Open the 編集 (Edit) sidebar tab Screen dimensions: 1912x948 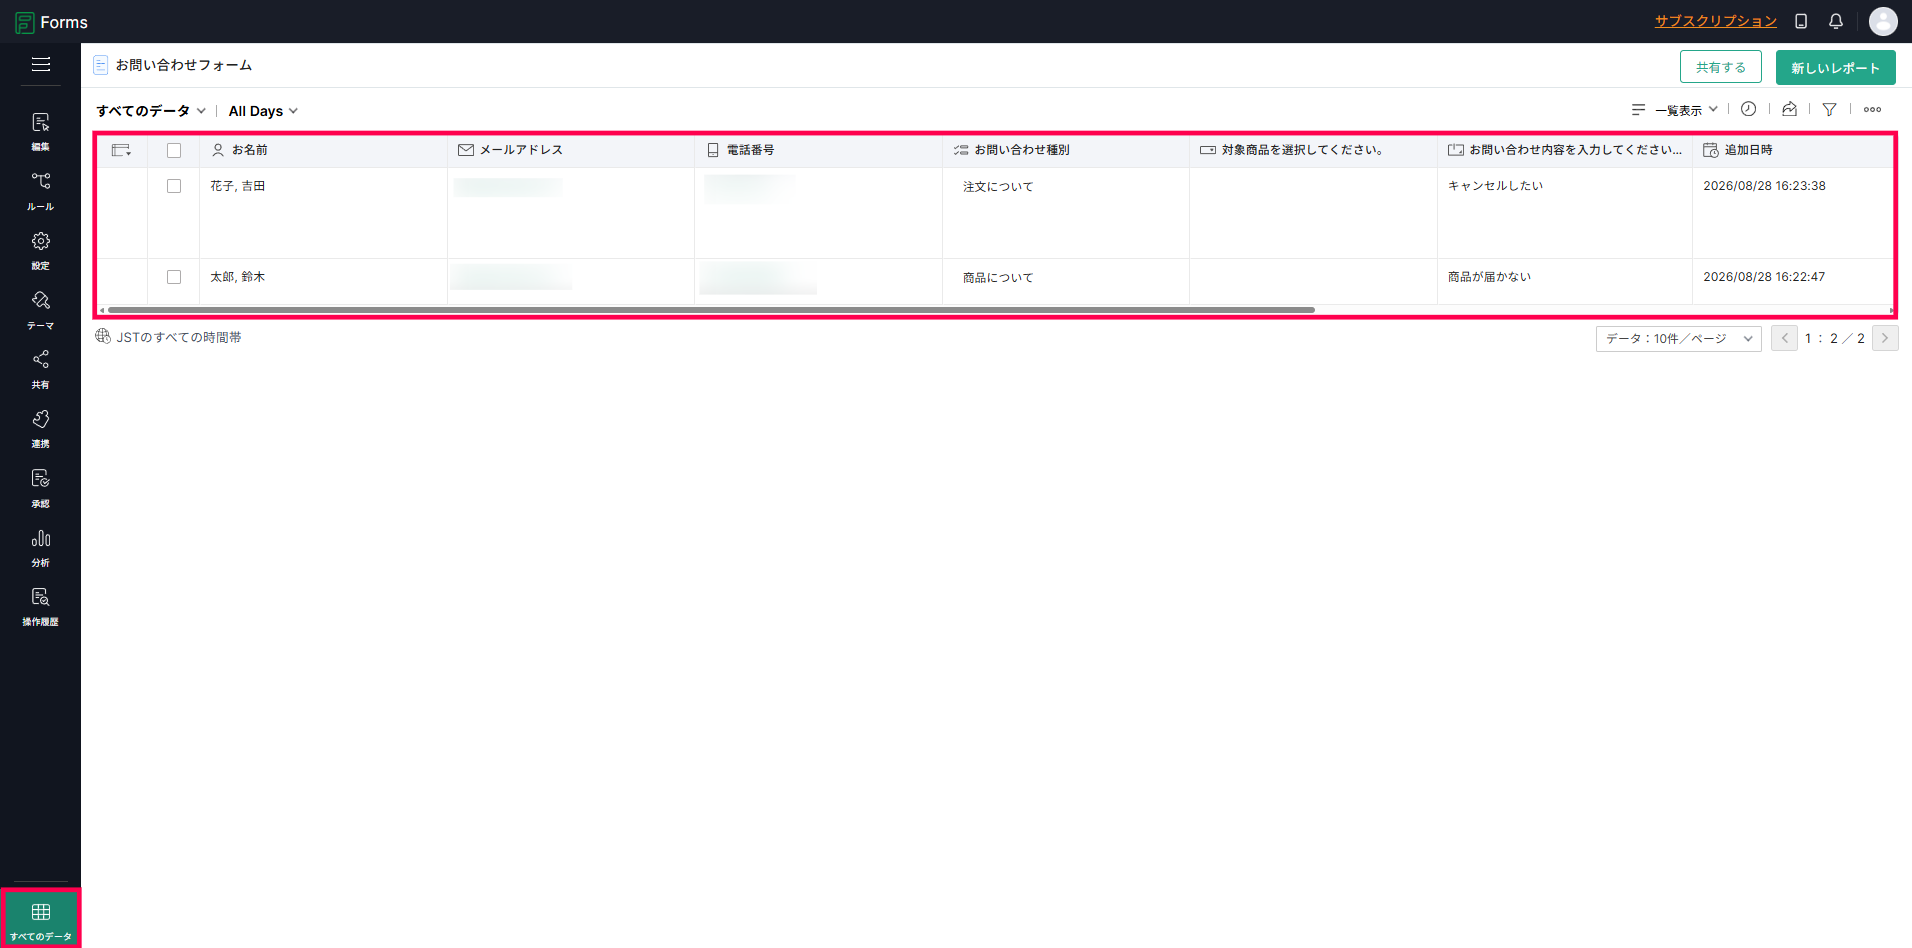[x=40, y=131]
